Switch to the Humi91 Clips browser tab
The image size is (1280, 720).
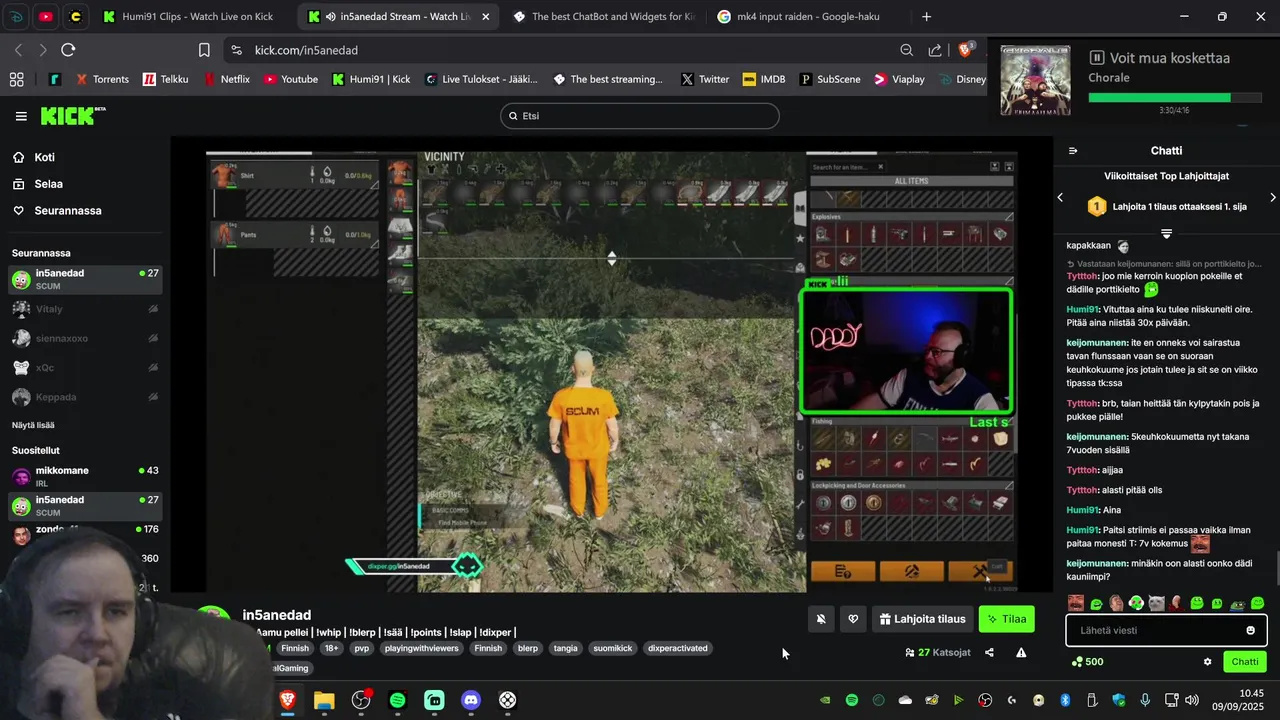click(188, 17)
